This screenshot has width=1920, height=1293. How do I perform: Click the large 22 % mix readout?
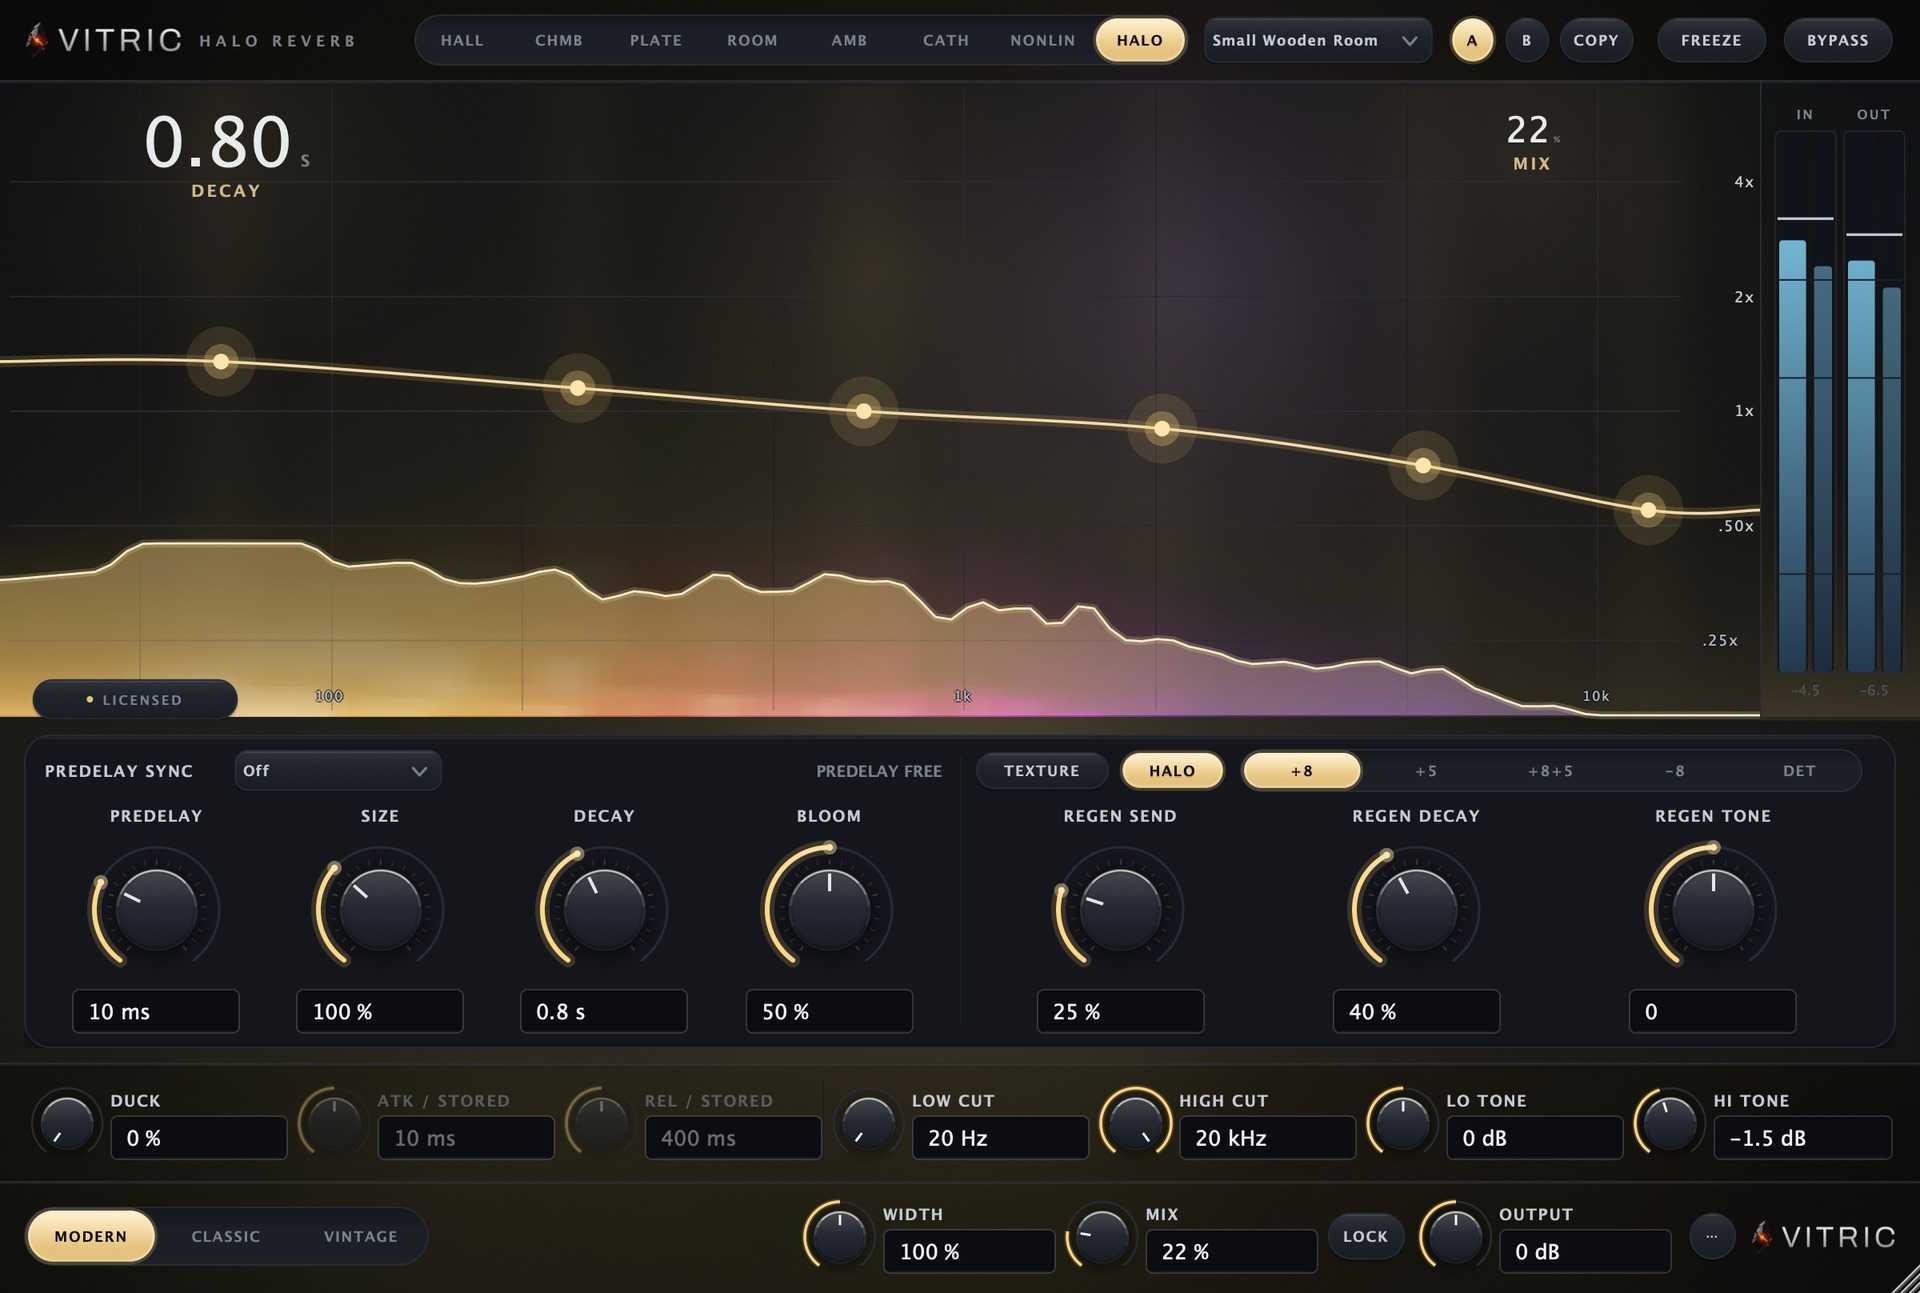pyautogui.click(x=1532, y=130)
